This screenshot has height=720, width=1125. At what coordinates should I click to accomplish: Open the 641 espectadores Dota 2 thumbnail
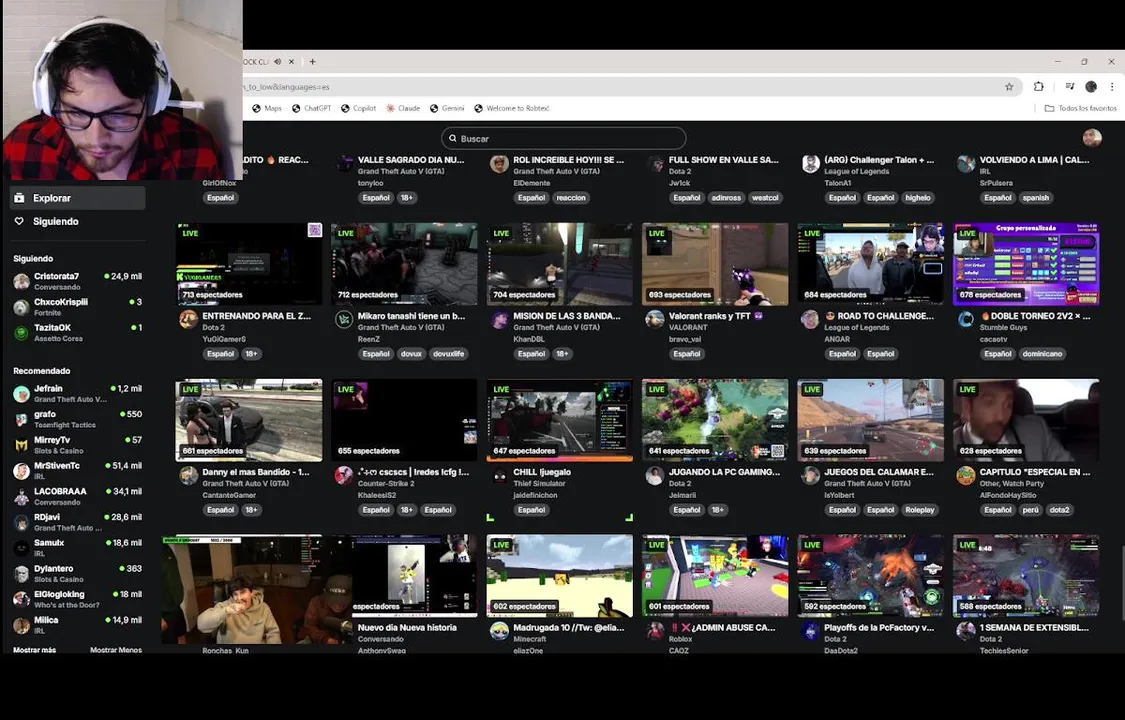pyautogui.click(x=715, y=420)
